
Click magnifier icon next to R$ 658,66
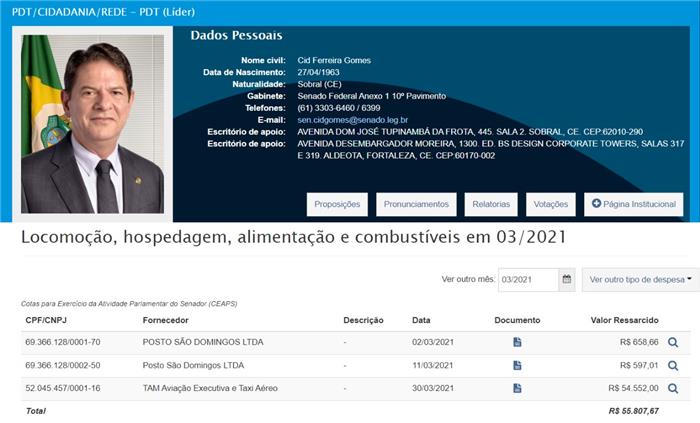673,343
